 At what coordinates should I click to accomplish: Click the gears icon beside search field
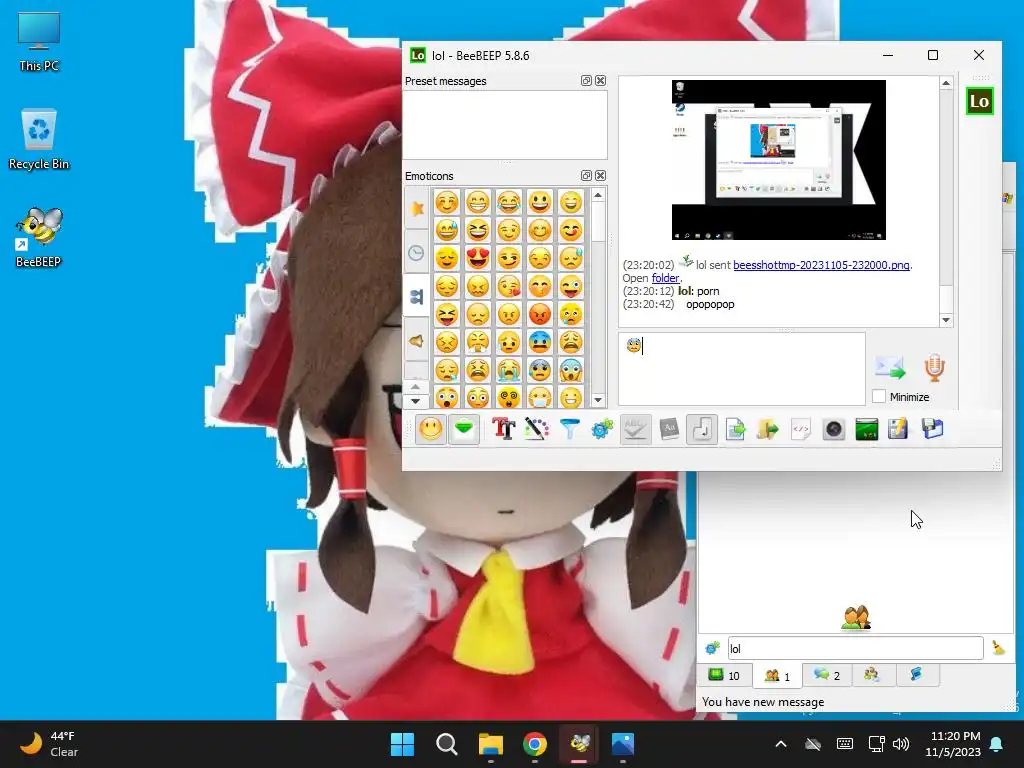pyautogui.click(x=712, y=648)
